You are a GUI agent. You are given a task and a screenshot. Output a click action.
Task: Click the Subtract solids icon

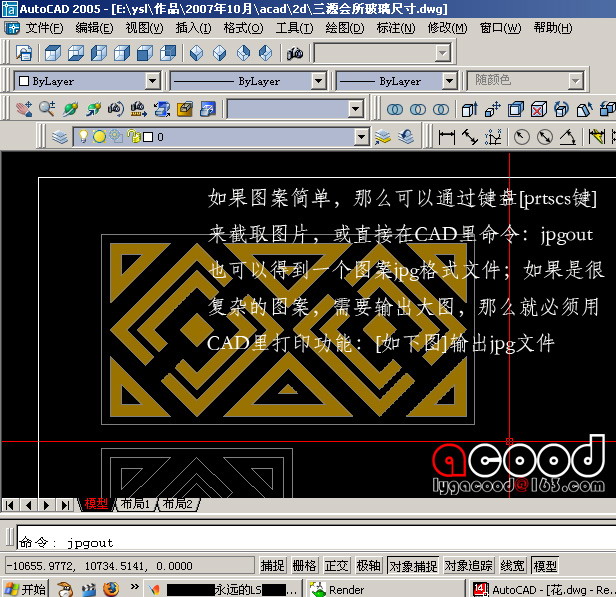tap(418, 109)
